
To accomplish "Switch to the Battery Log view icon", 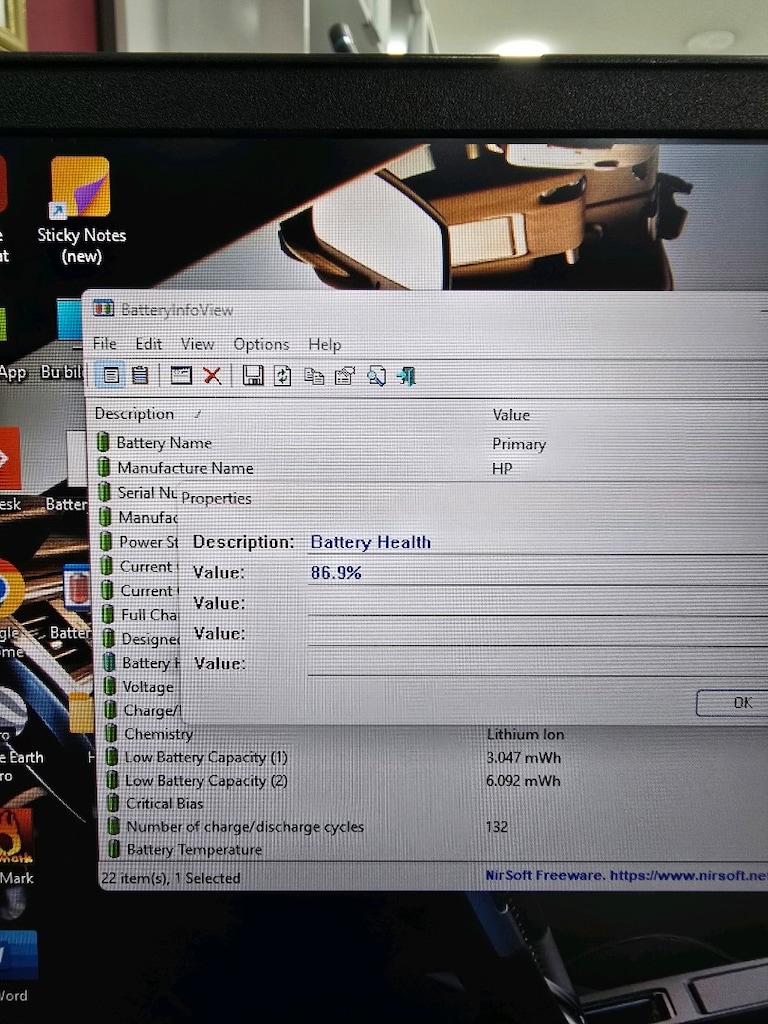I will point(140,376).
